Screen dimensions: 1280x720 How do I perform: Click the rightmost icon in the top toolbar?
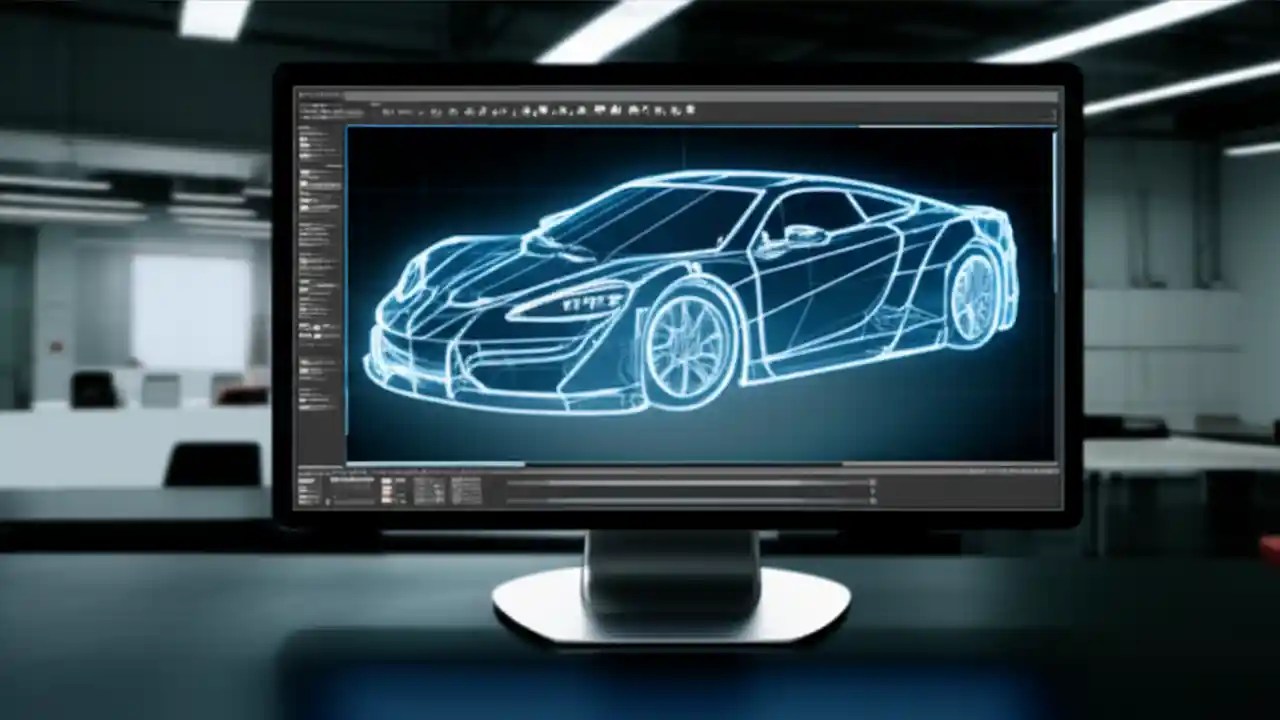[690, 110]
